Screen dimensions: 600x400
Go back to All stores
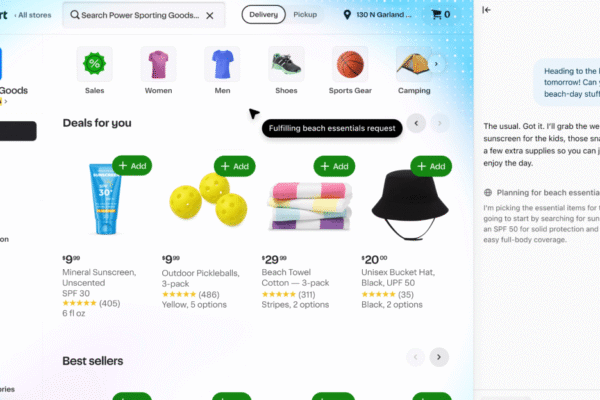tap(33, 15)
